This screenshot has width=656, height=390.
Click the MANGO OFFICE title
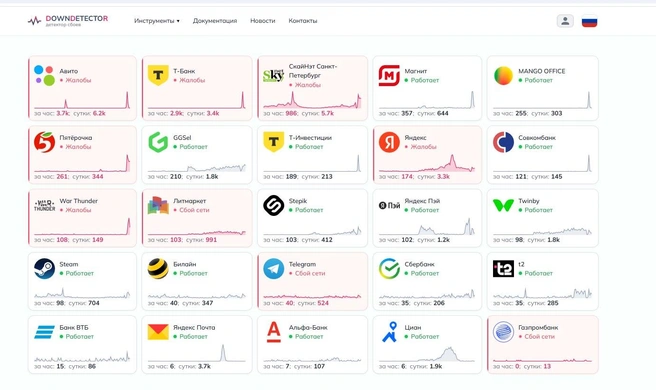(x=542, y=71)
